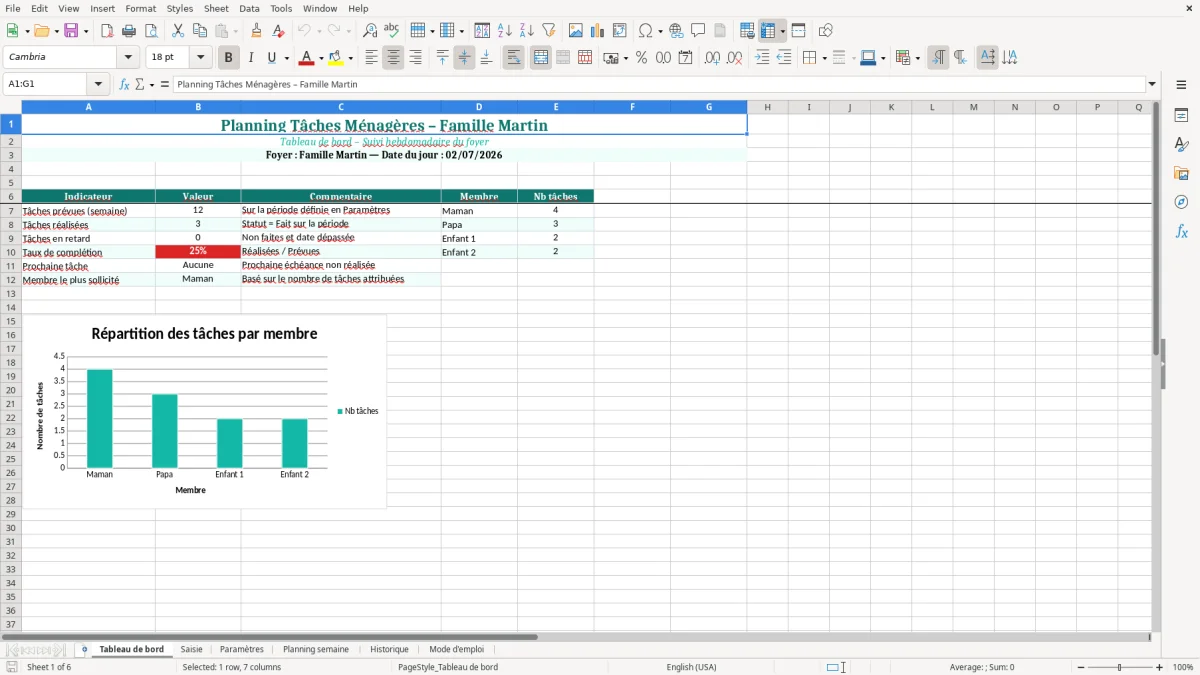Increase the indent
Screen dimensions: 1200x675
(x=762, y=58)
